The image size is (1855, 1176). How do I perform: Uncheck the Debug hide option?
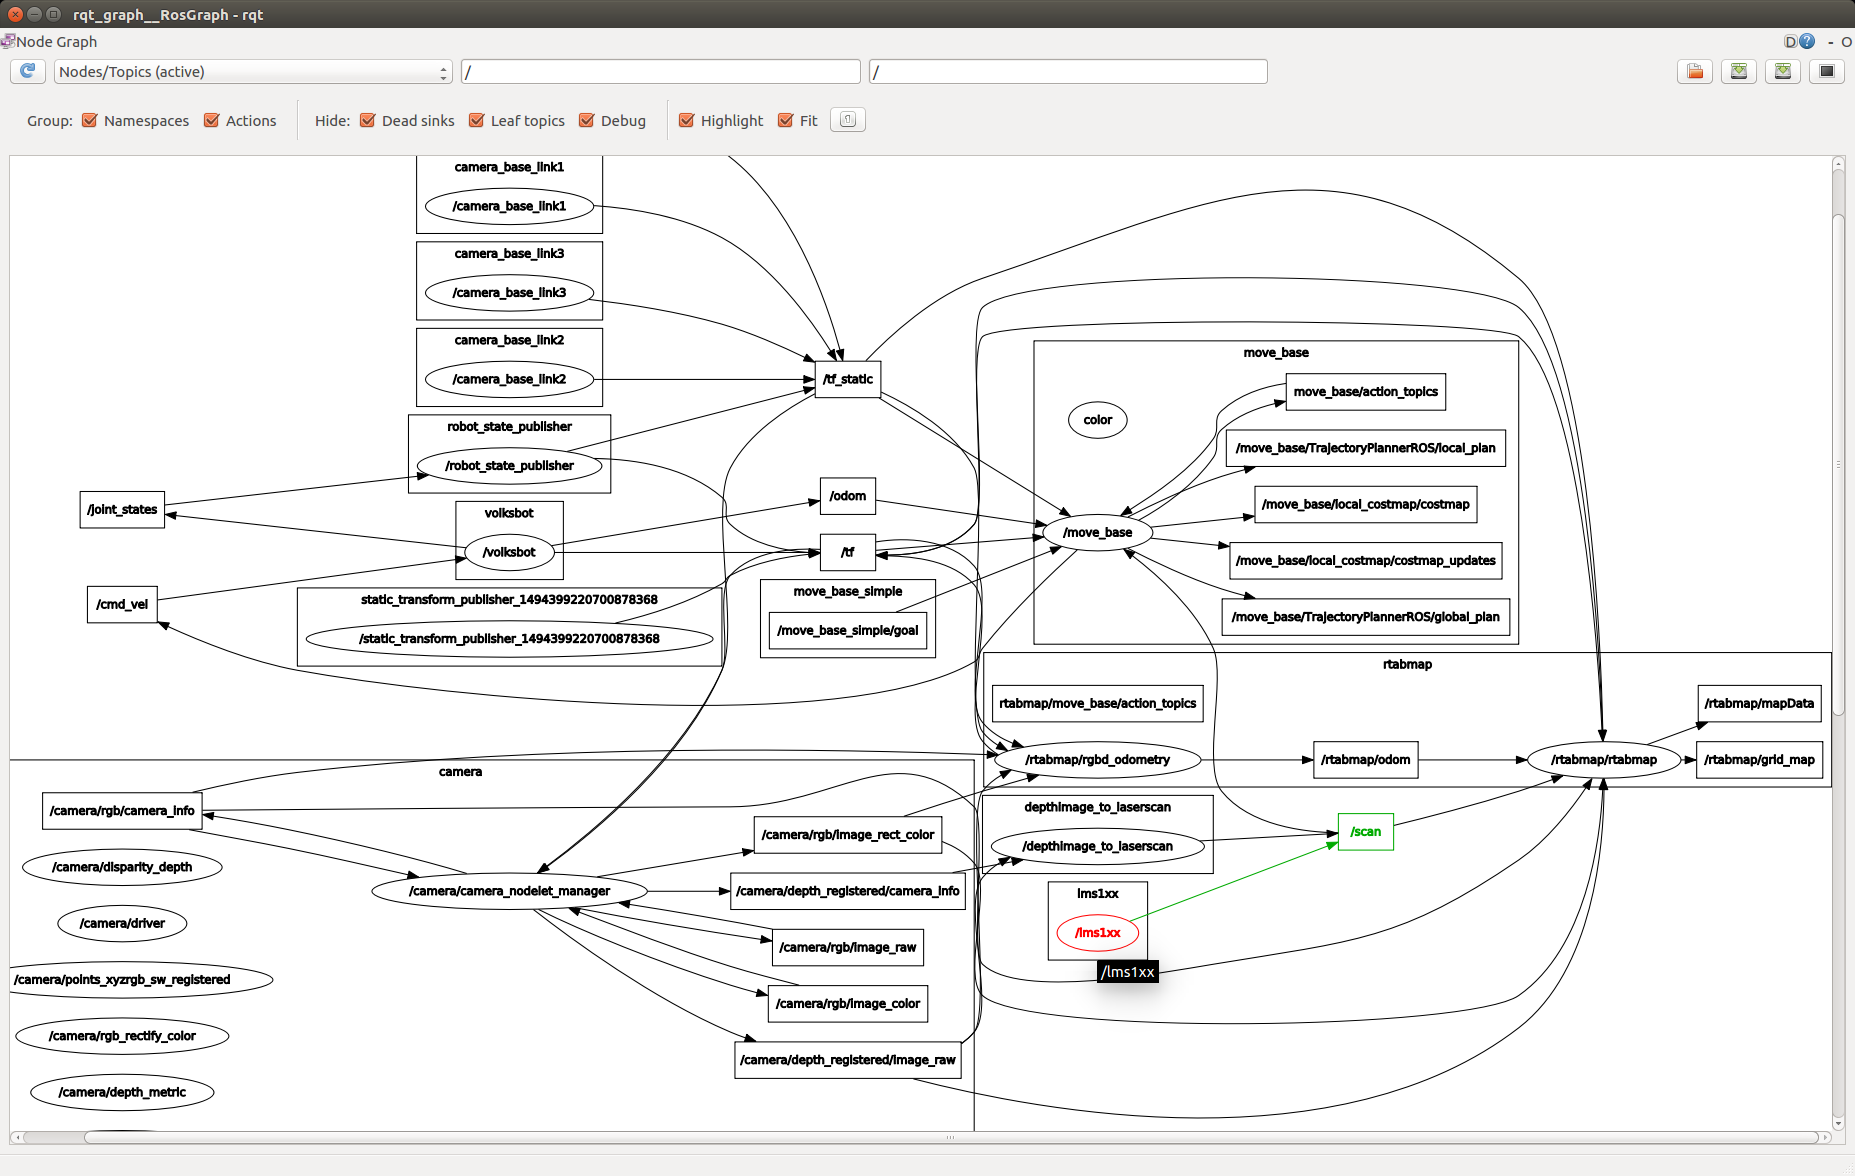[587, 121]
